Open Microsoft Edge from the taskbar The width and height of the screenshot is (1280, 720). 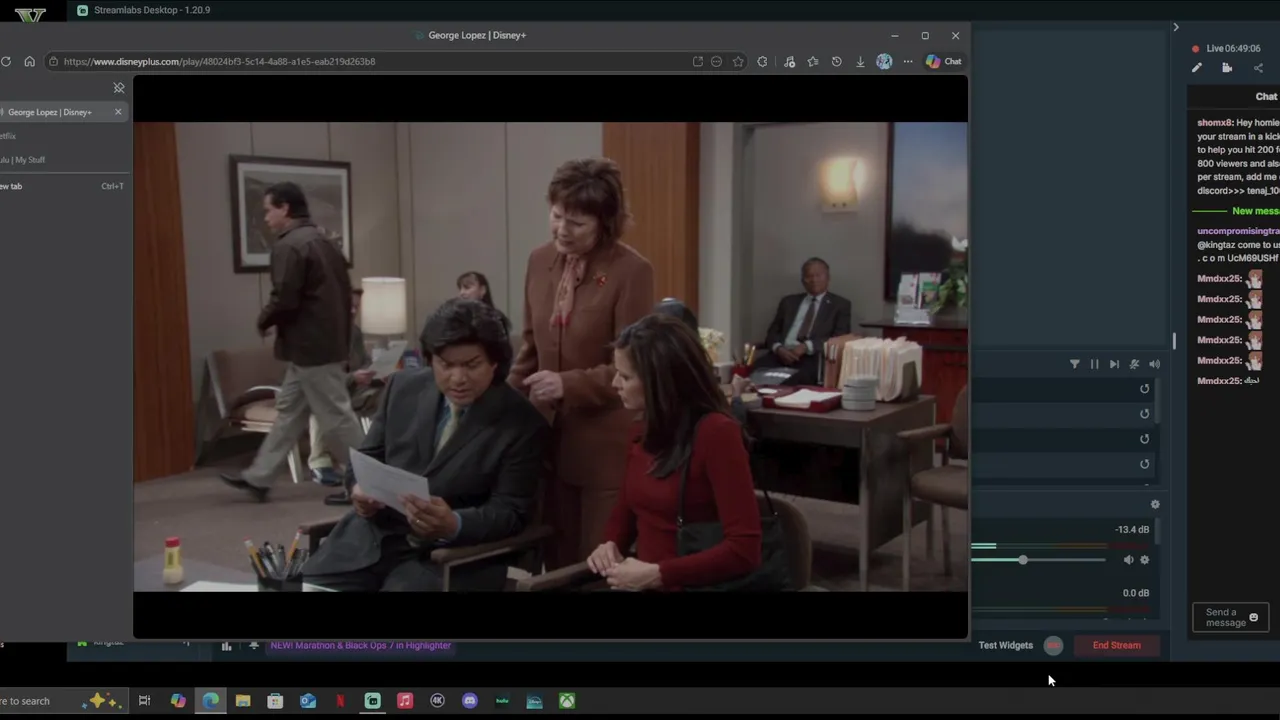[211, 701]
